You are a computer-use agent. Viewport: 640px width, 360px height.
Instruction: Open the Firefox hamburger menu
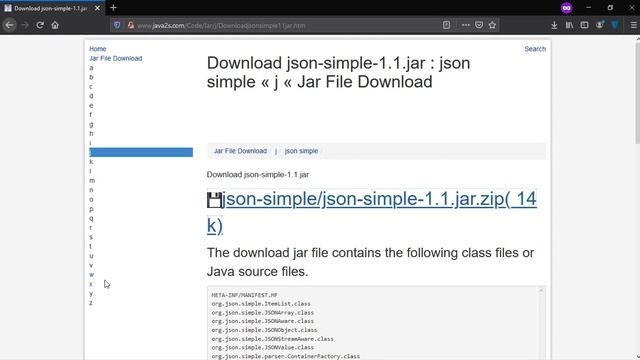(633, 25)
